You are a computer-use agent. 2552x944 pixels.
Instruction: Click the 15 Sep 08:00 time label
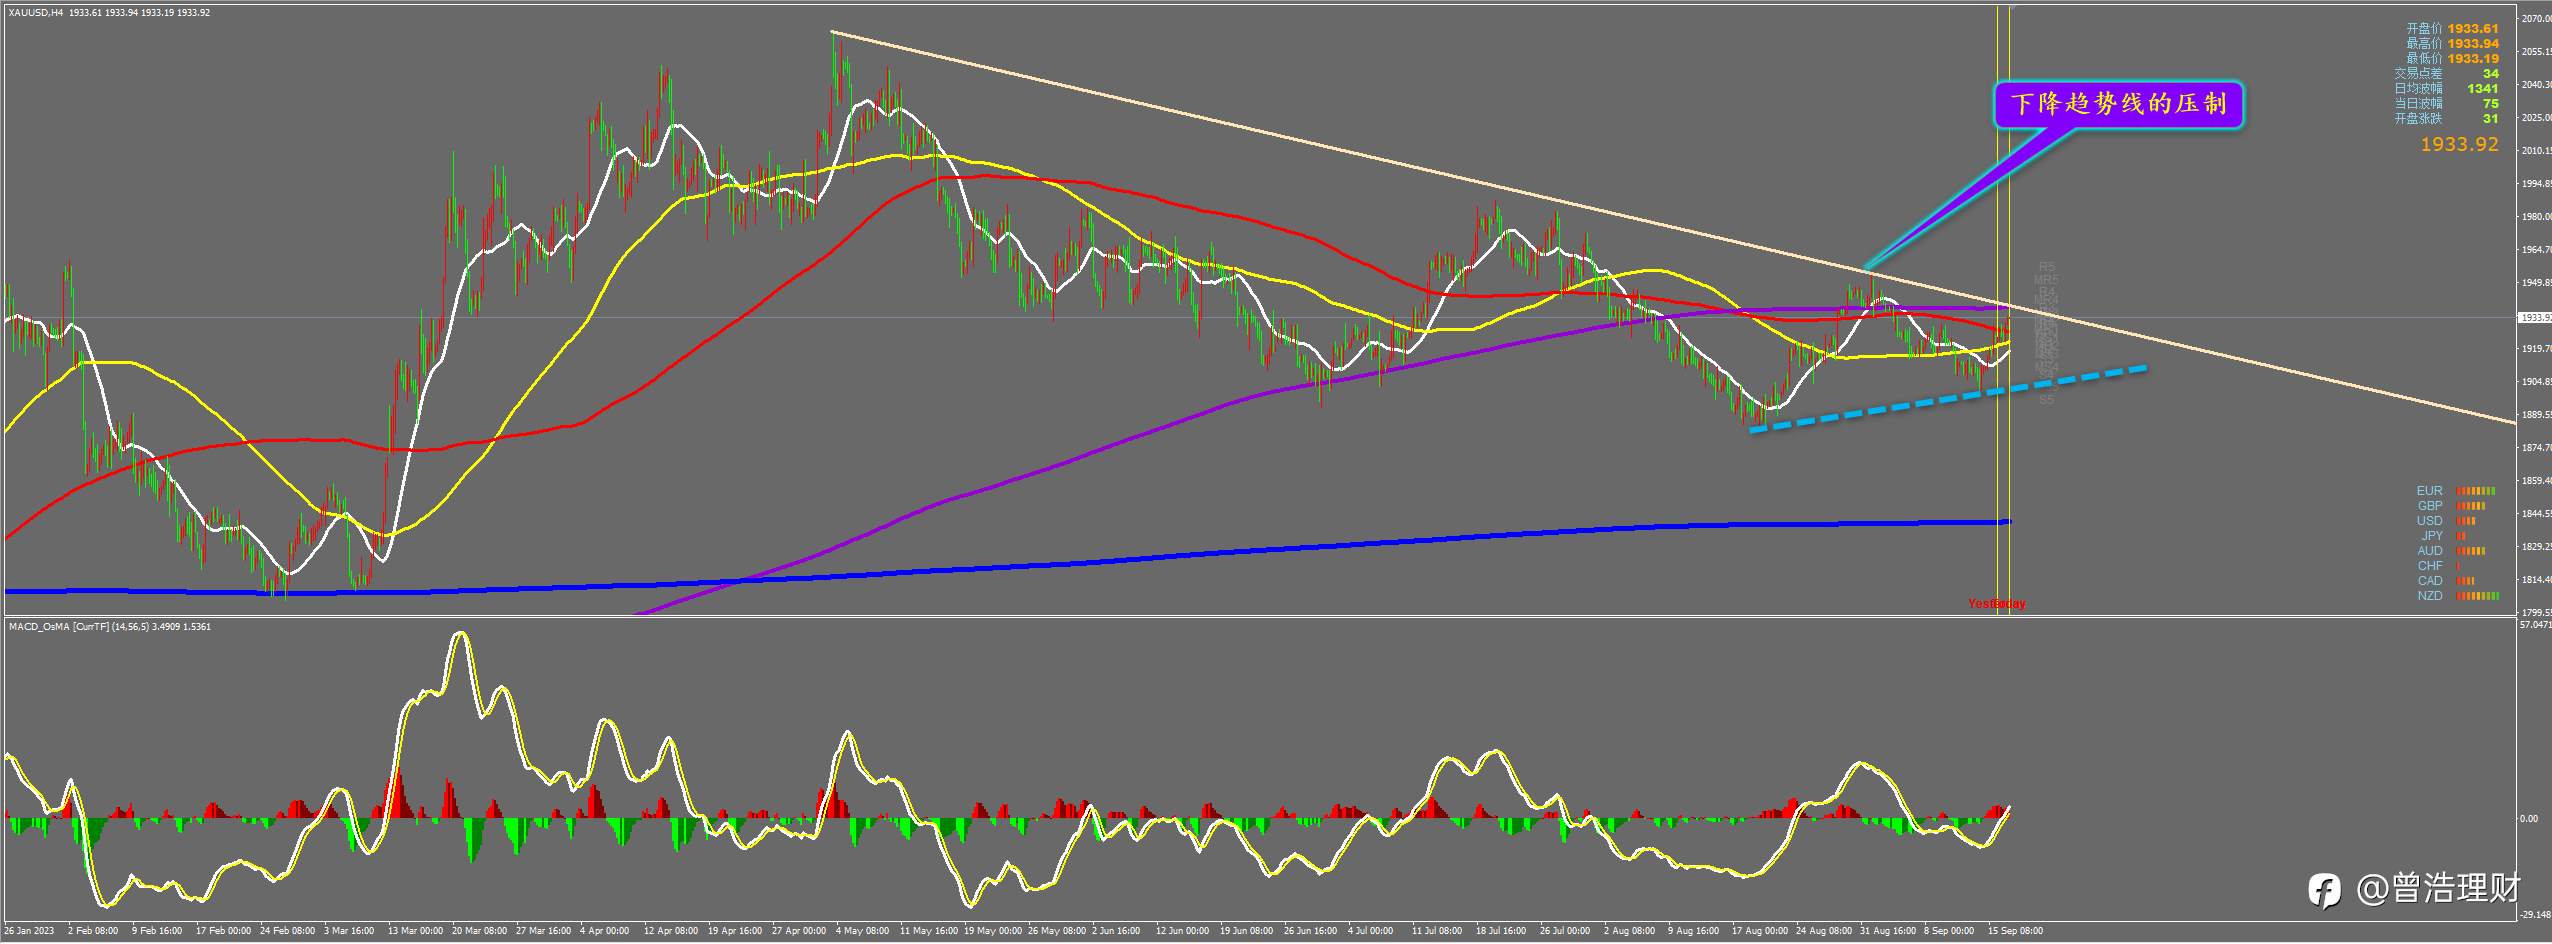pyautogui.click(x=2016, y=931)
